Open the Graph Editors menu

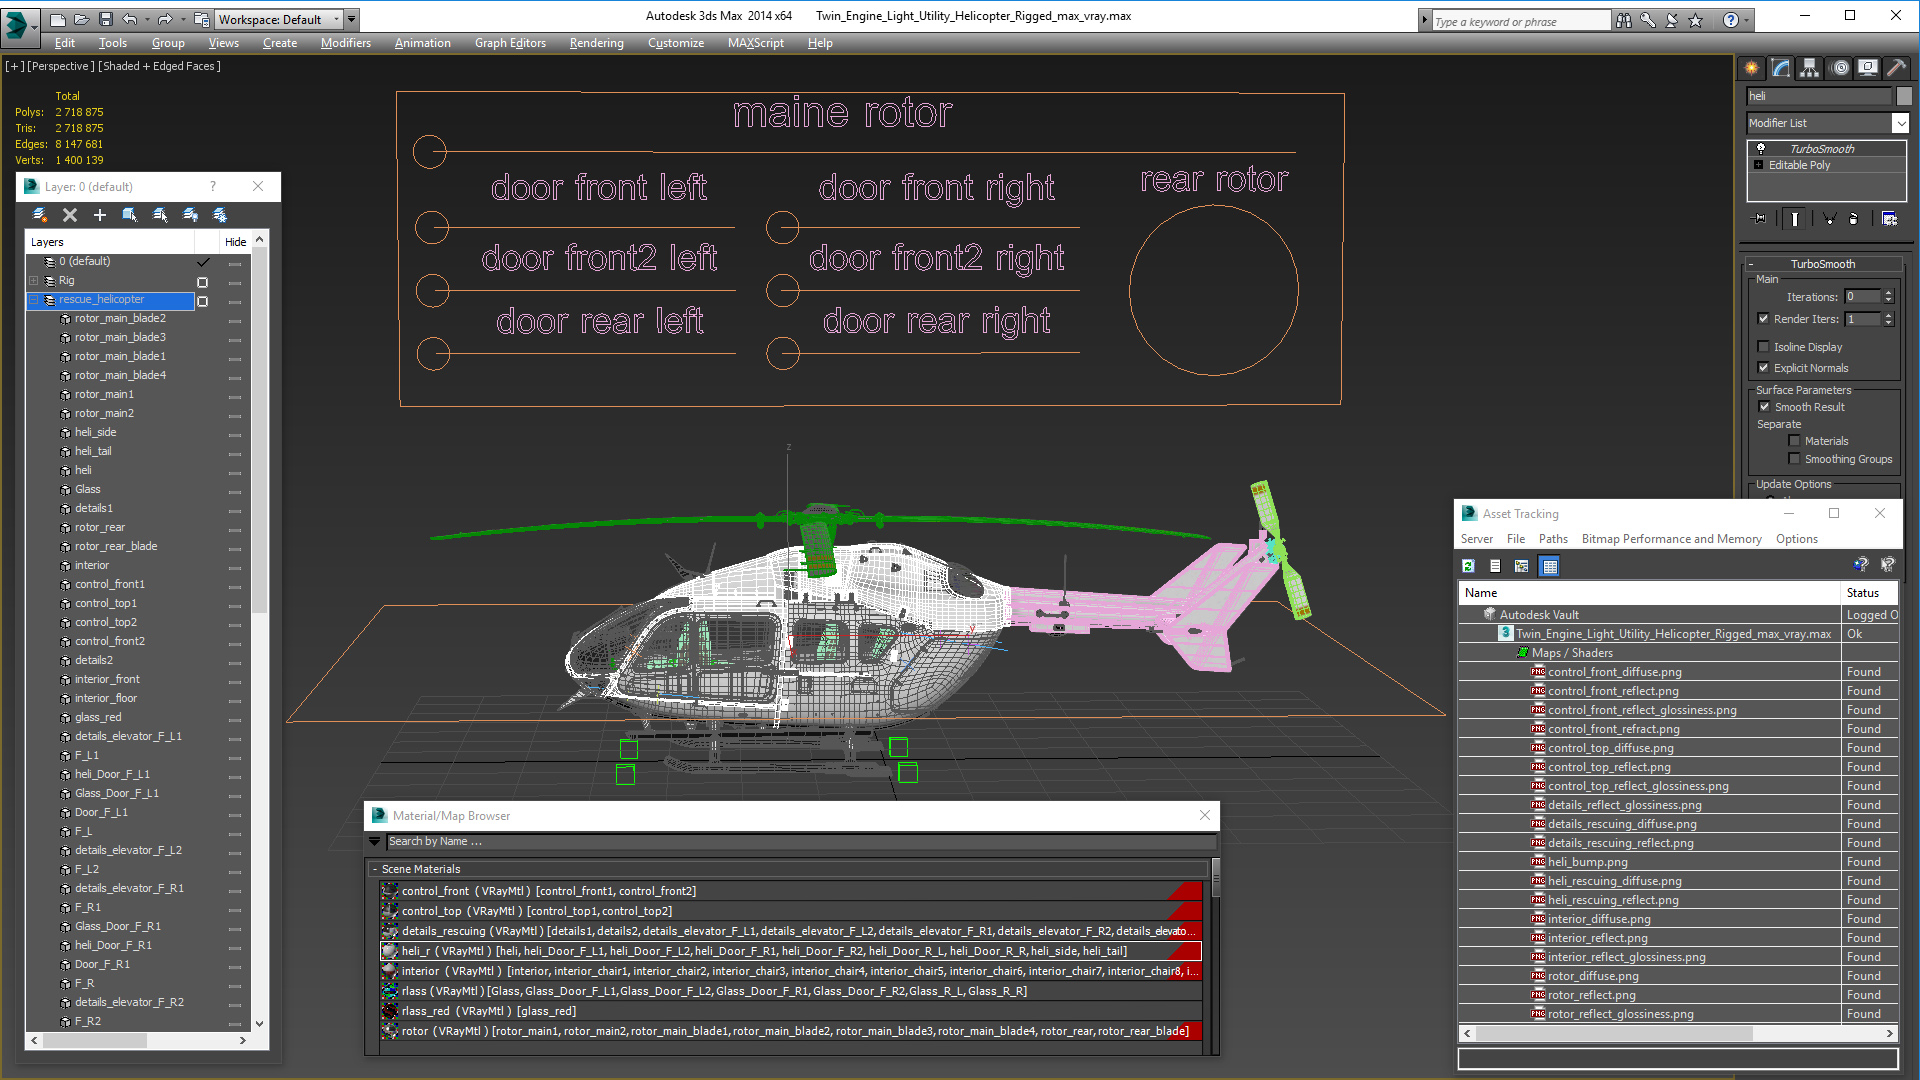(510, 43)
